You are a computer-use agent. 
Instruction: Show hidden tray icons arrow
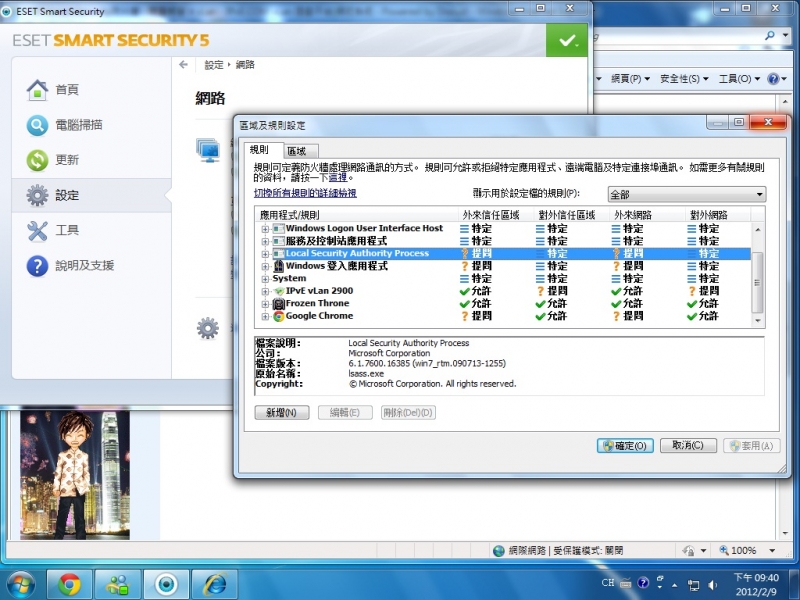(674, 585)
